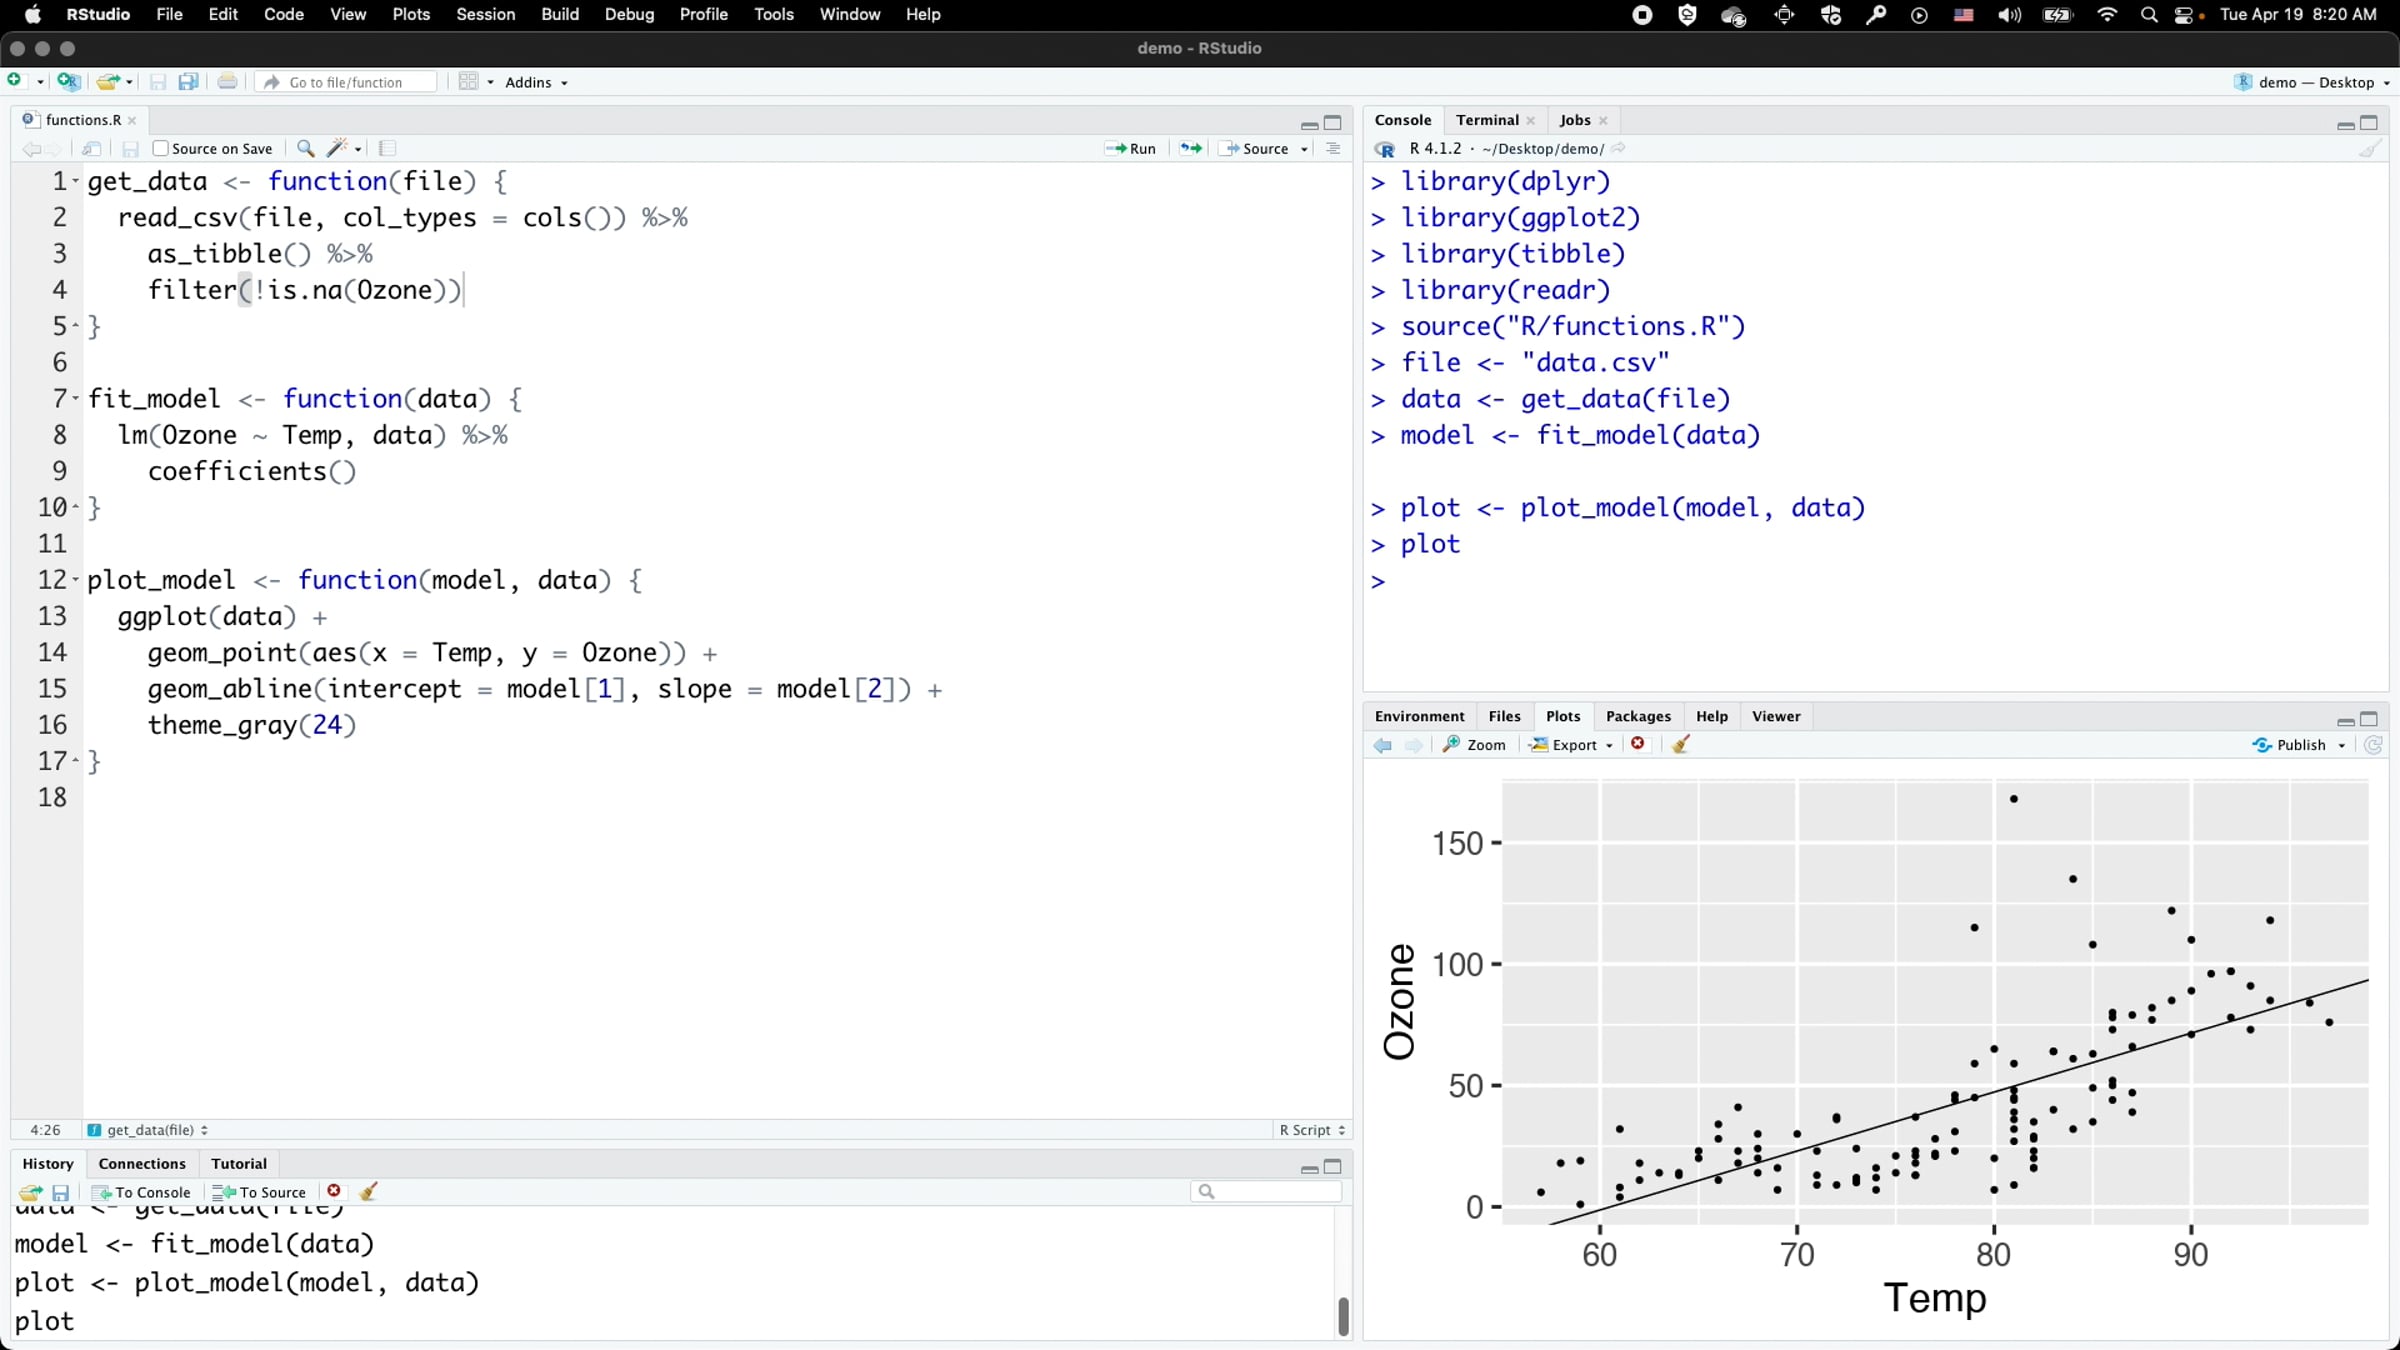Open the Plots menu in menu bar
This screenshot has height=1350, width=2400.
[x=411, y=14]
